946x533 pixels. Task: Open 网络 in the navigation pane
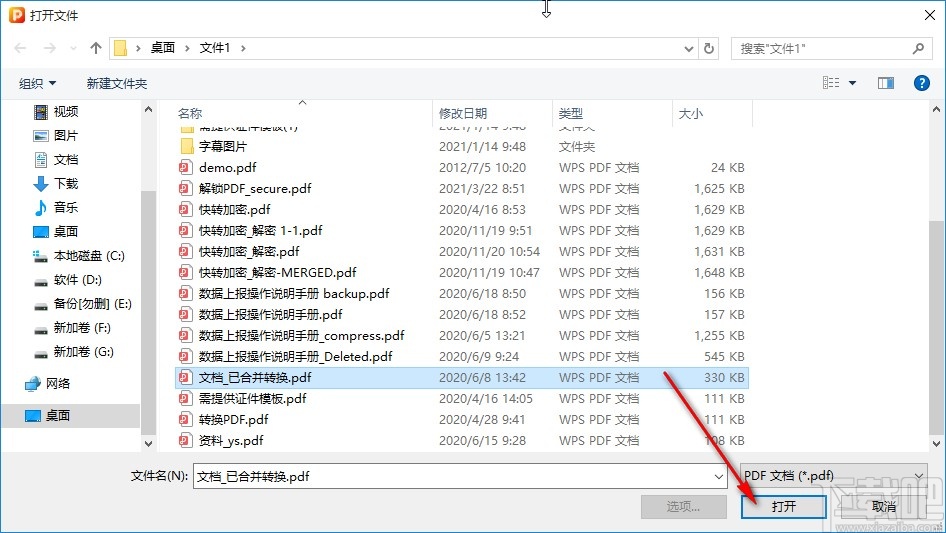click(48, 384)
